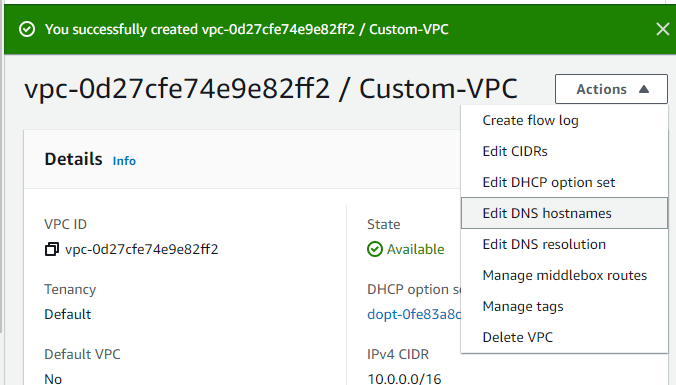Choose Create flow log from Actions
This screenshot has height=385, width=676.
point(564,120)
